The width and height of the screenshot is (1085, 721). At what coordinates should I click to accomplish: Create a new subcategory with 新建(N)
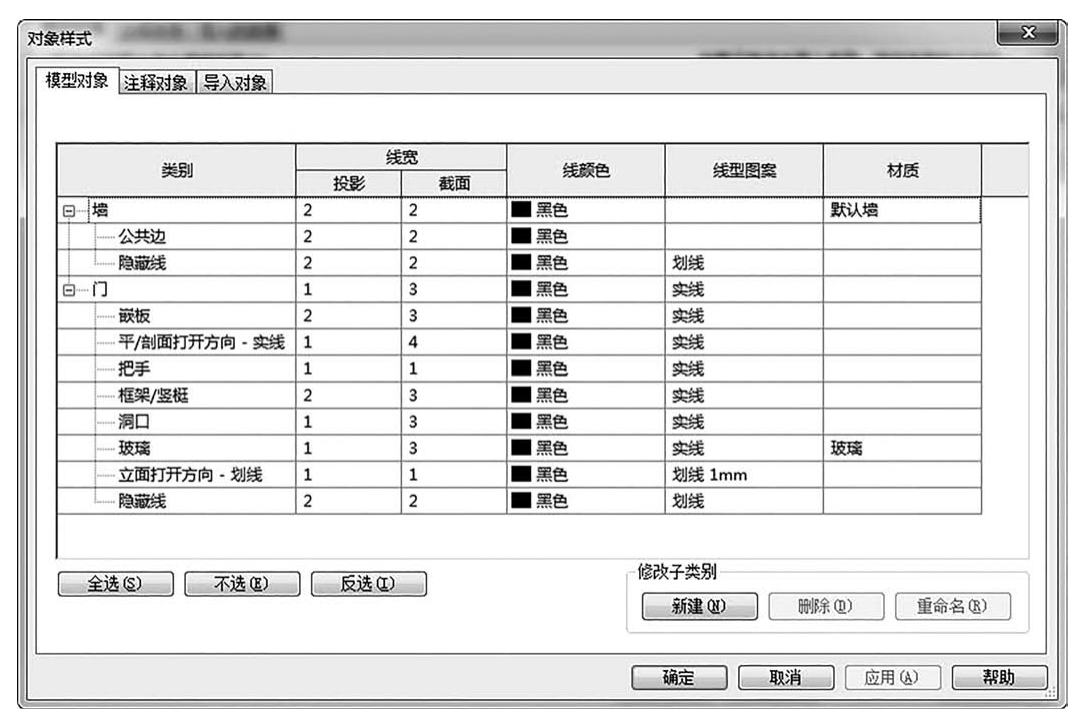tap(699, 607)
